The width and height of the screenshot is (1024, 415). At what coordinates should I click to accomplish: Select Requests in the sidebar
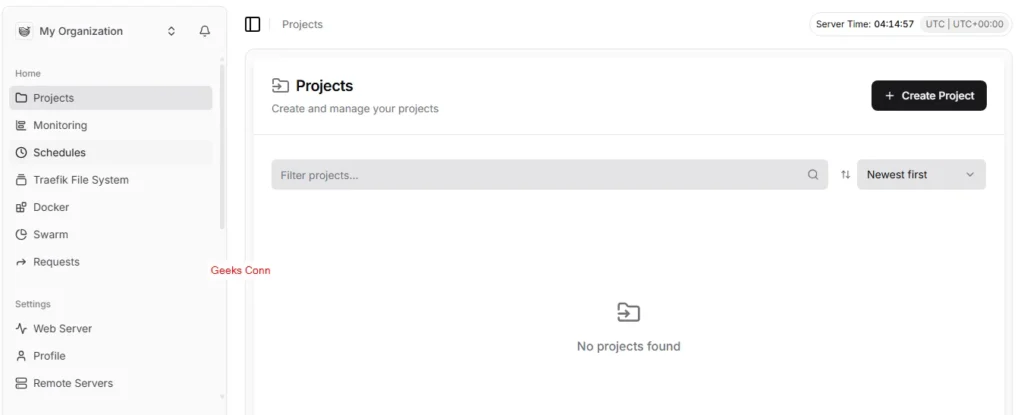pyautogui.click(x=56, y=262)
